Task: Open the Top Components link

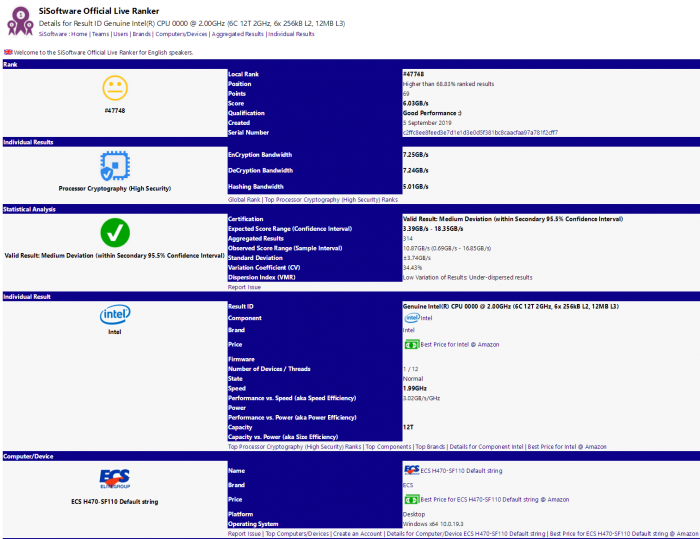Action: [388, 446]
